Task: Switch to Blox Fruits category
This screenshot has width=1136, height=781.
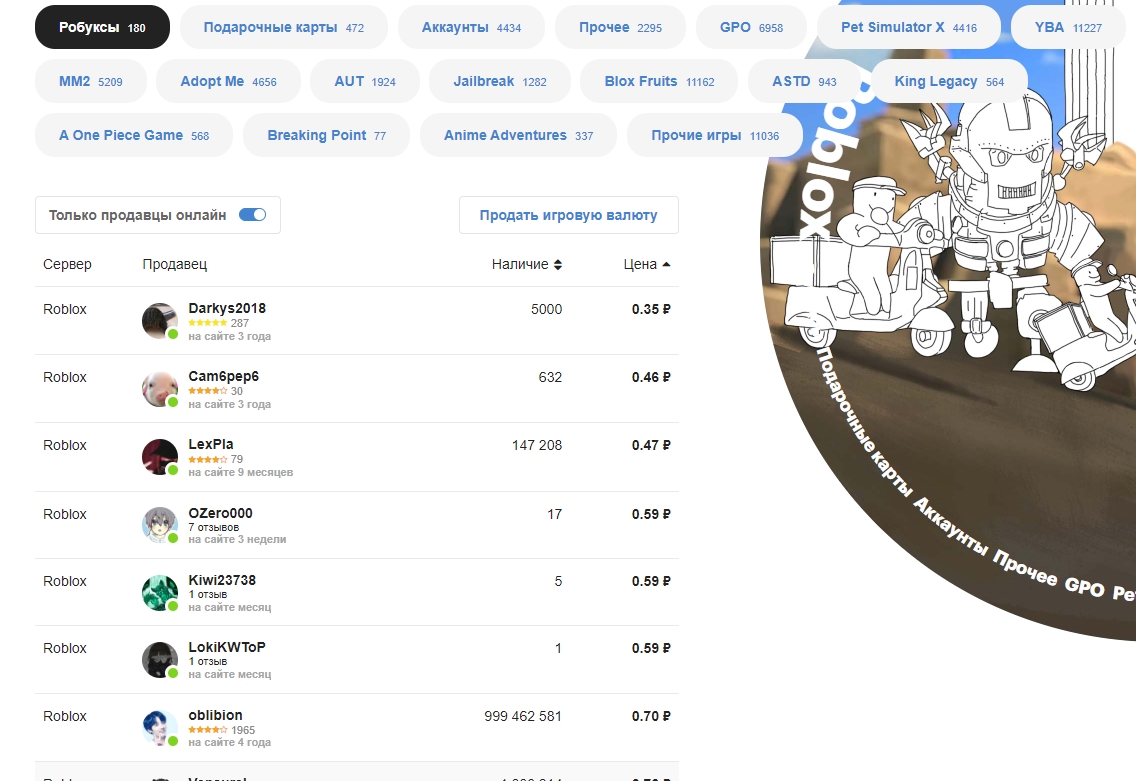Action: pyautogui.click(x=659, y=81)
